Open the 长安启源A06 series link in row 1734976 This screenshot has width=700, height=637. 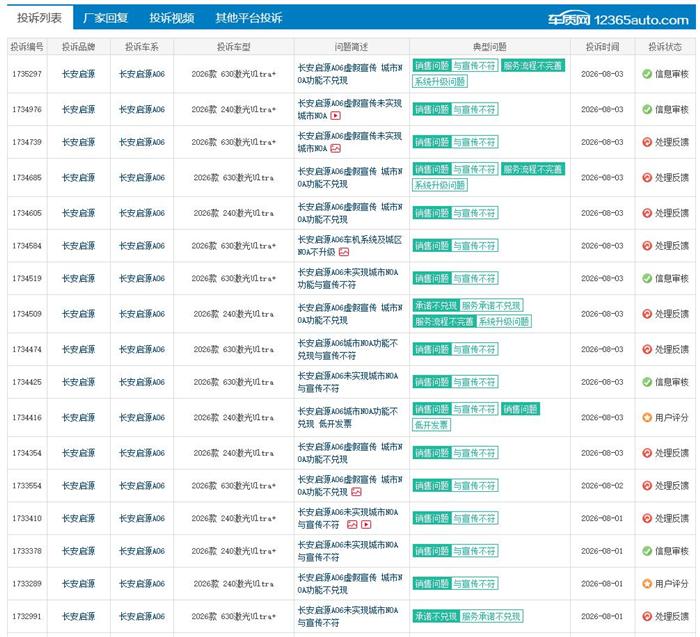(142, 109)
